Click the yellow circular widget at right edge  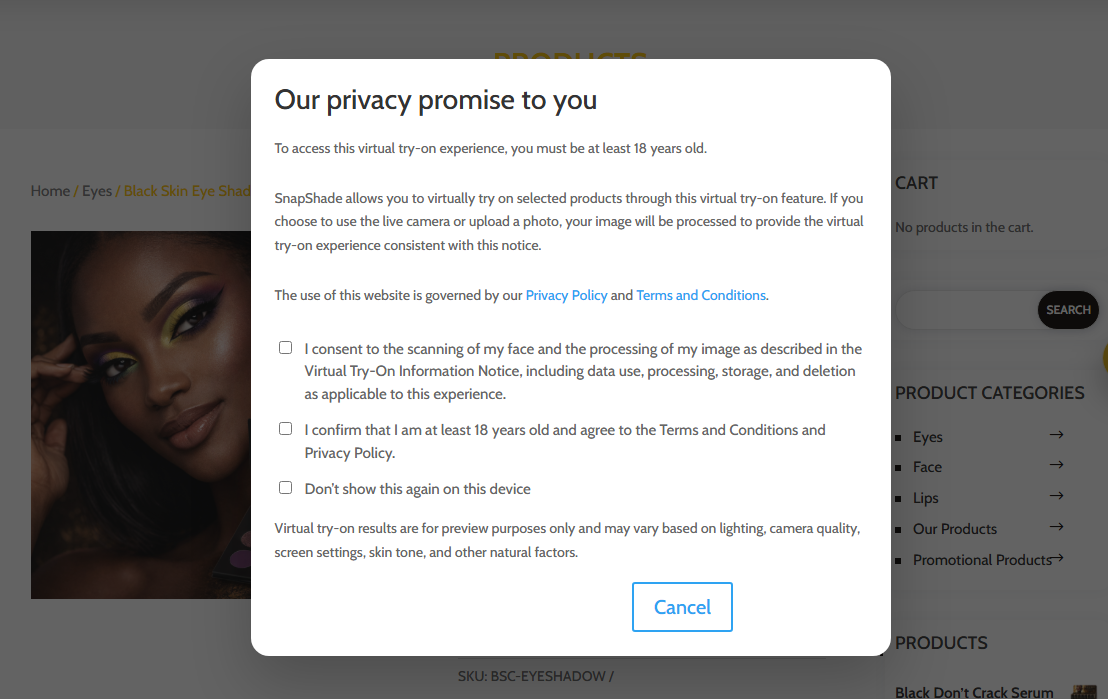point(1104,359)
